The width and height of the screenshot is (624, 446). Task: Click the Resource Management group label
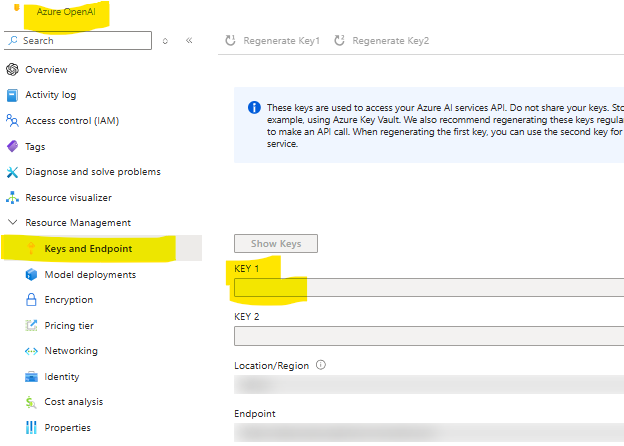coord(78,223)
